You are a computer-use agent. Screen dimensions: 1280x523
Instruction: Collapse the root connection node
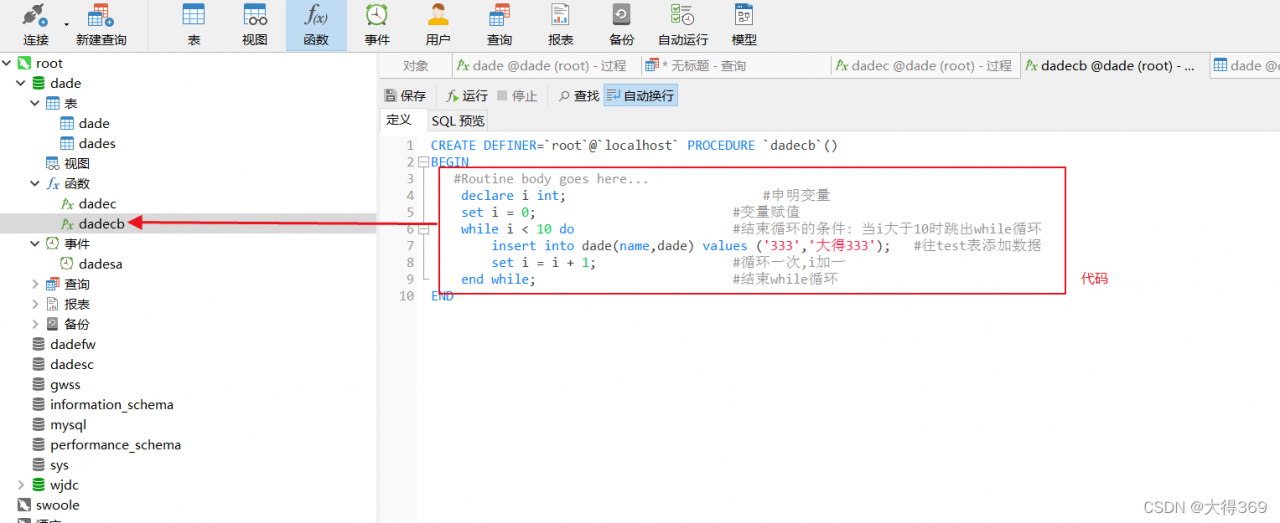pos(7,63)
